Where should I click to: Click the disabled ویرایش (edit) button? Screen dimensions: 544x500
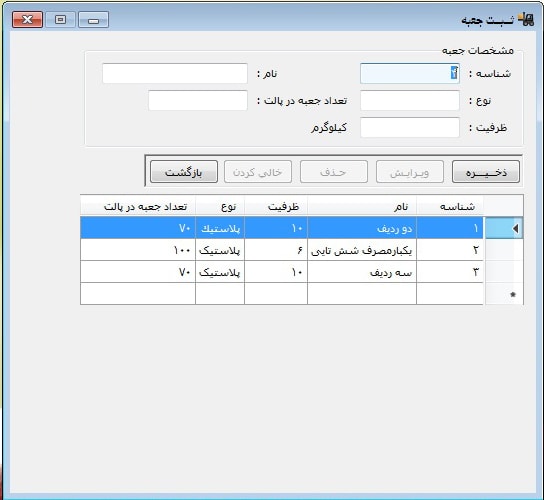pos(410,172)
